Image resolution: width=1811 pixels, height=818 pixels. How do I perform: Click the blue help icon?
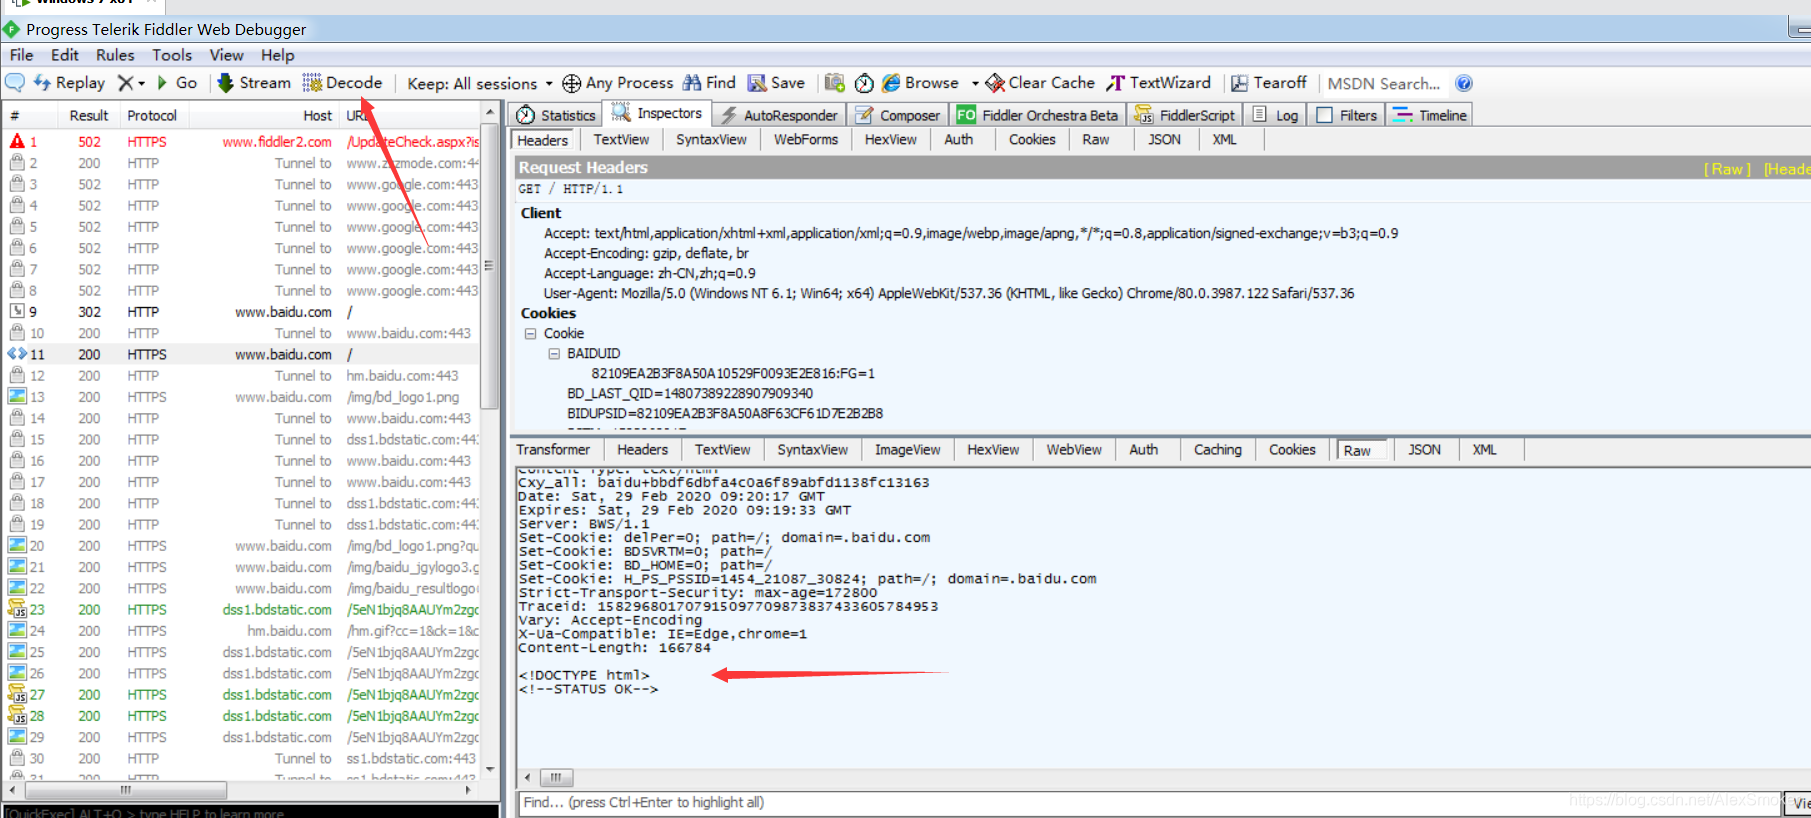pos(1464,83)
